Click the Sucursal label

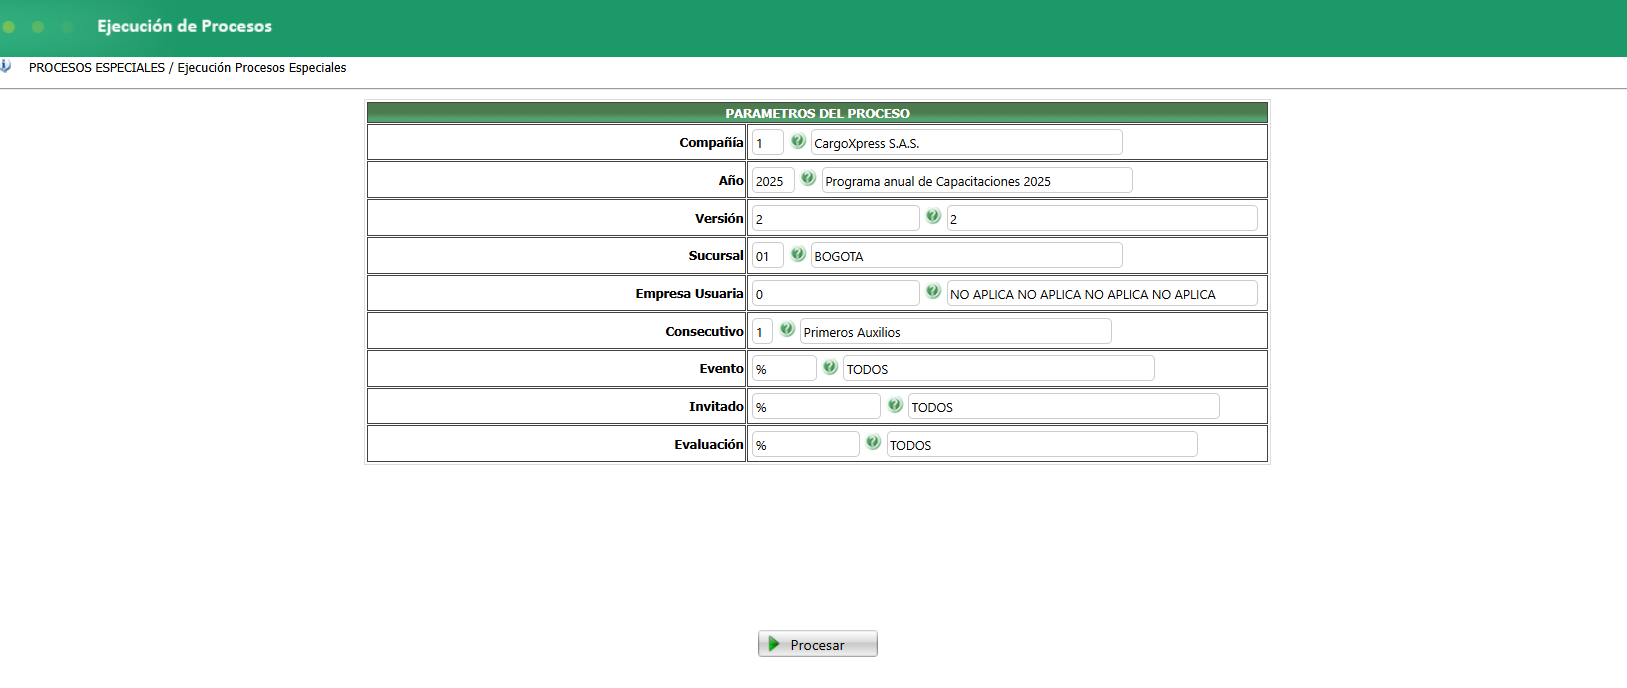[x=716, y=255]
